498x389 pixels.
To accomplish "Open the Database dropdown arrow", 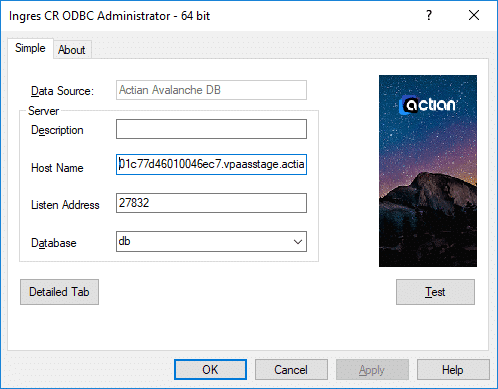I will click(x=298, y=242).
